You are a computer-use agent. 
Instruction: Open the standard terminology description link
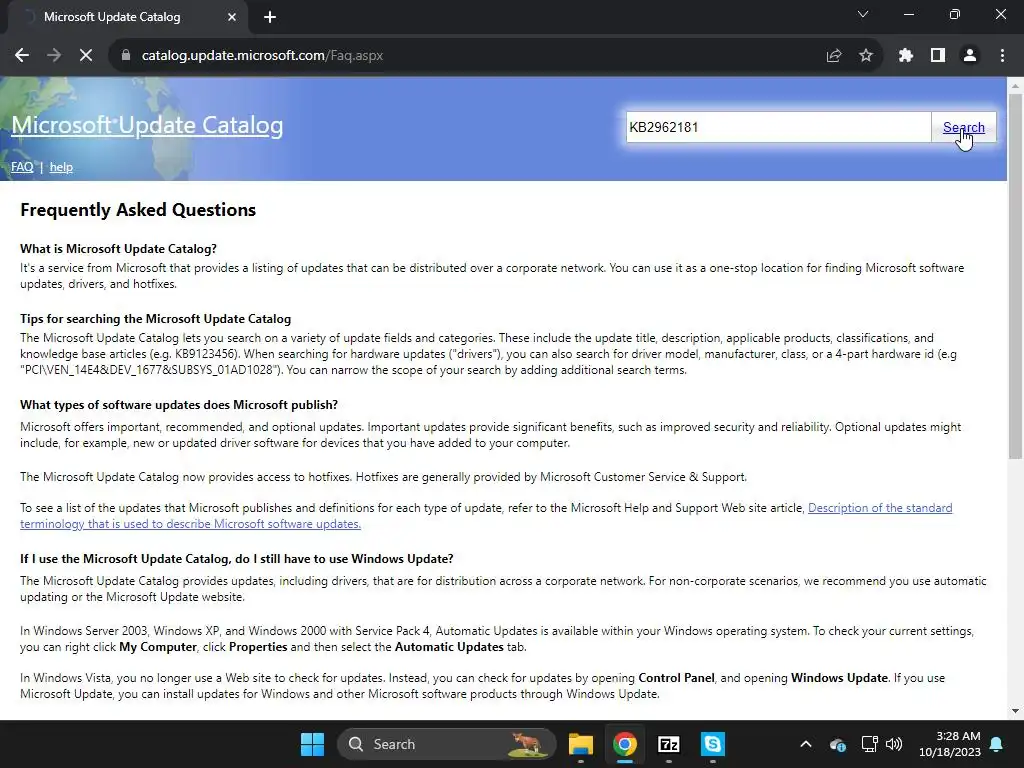click(486, 516)
